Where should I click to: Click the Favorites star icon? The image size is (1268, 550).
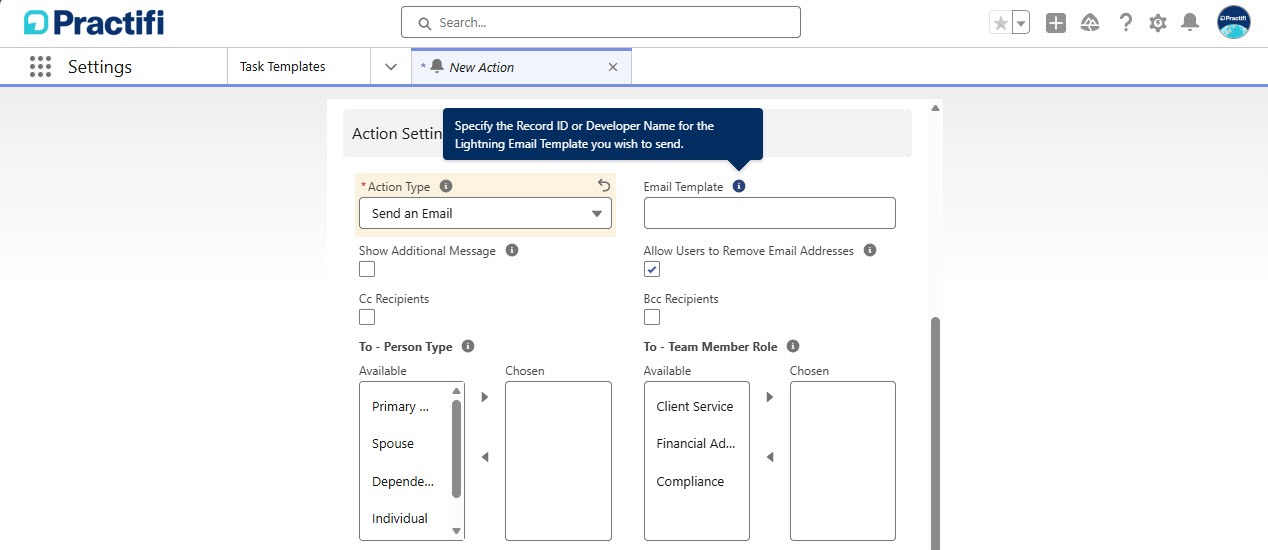1000,23
